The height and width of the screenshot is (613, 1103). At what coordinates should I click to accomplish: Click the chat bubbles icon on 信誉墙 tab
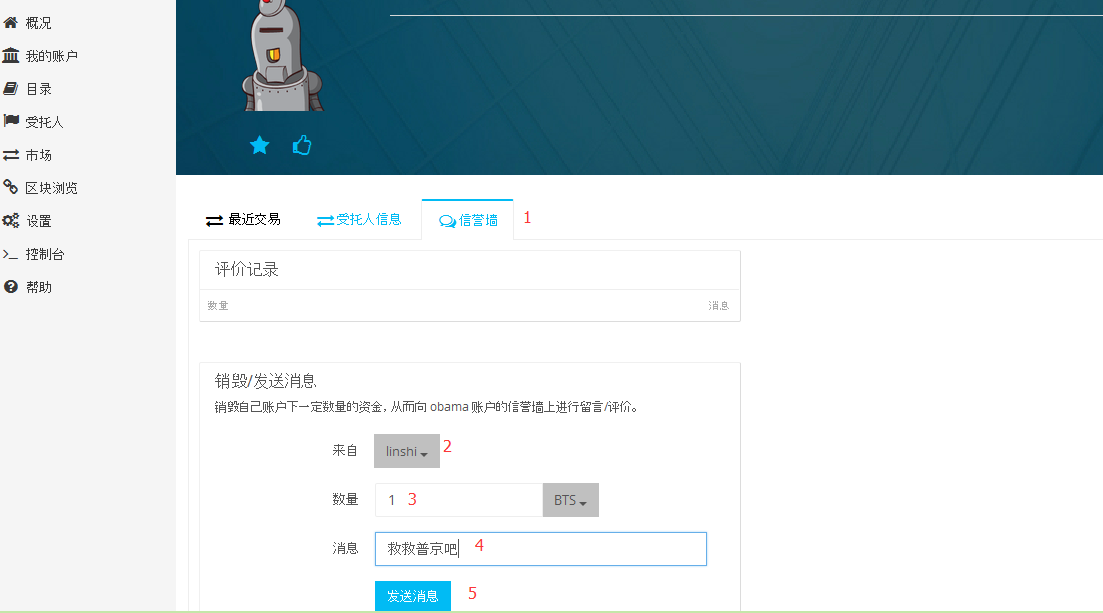447,222
